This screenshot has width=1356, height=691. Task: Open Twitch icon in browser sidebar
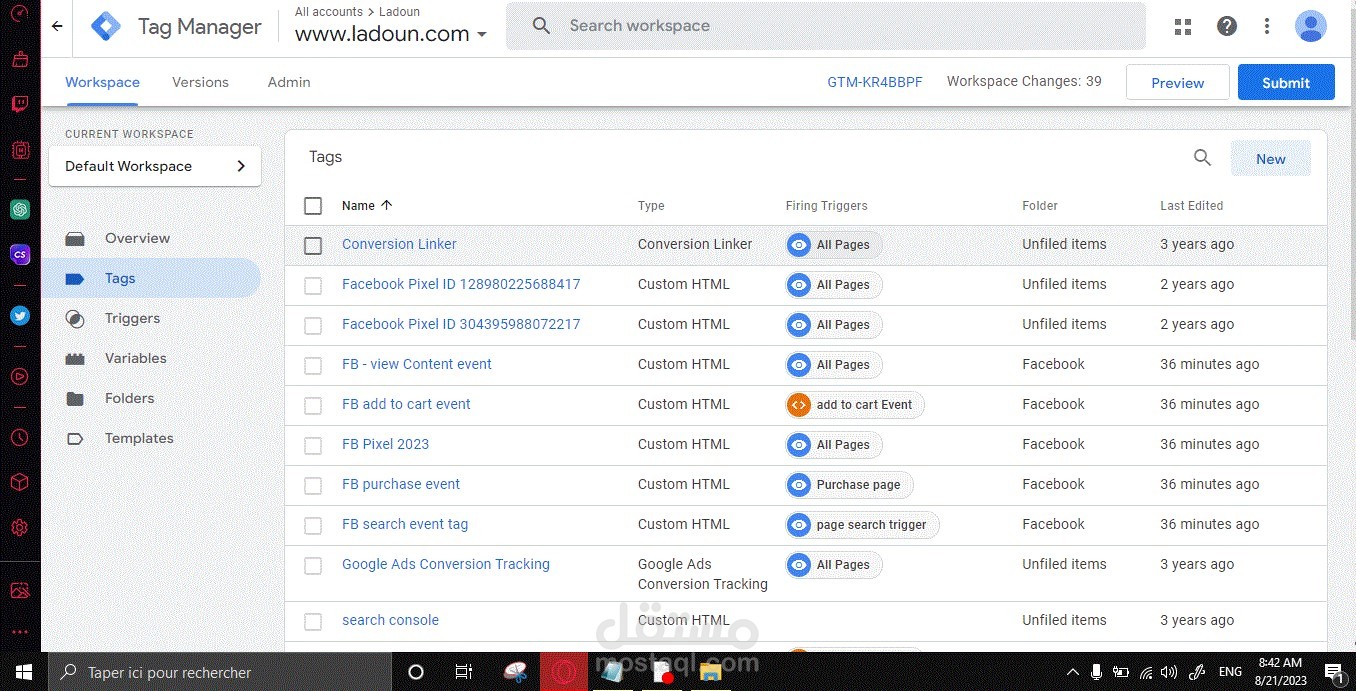coord(20,104)
